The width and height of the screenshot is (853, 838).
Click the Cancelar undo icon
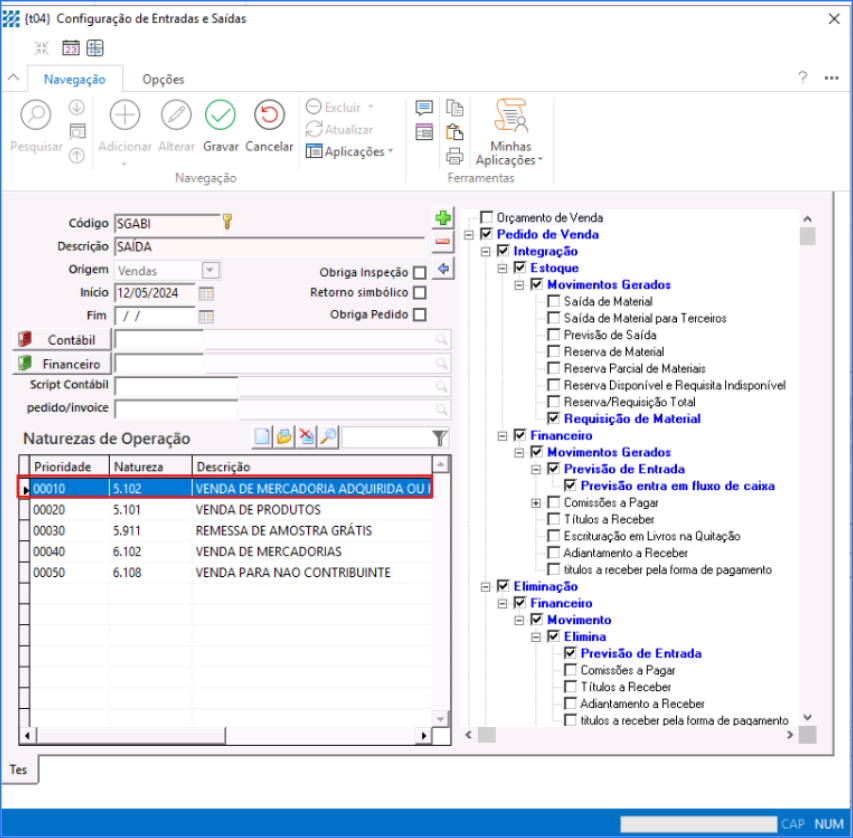coord(269,116)
